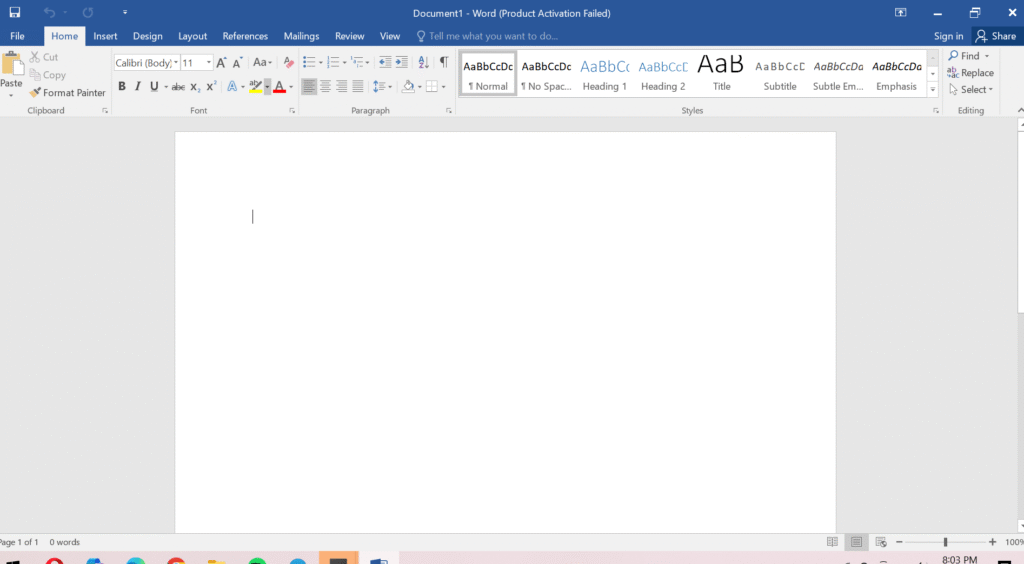1024x564 pixels.
Task: Increase paragraph indent
Action: coord(402,63)
